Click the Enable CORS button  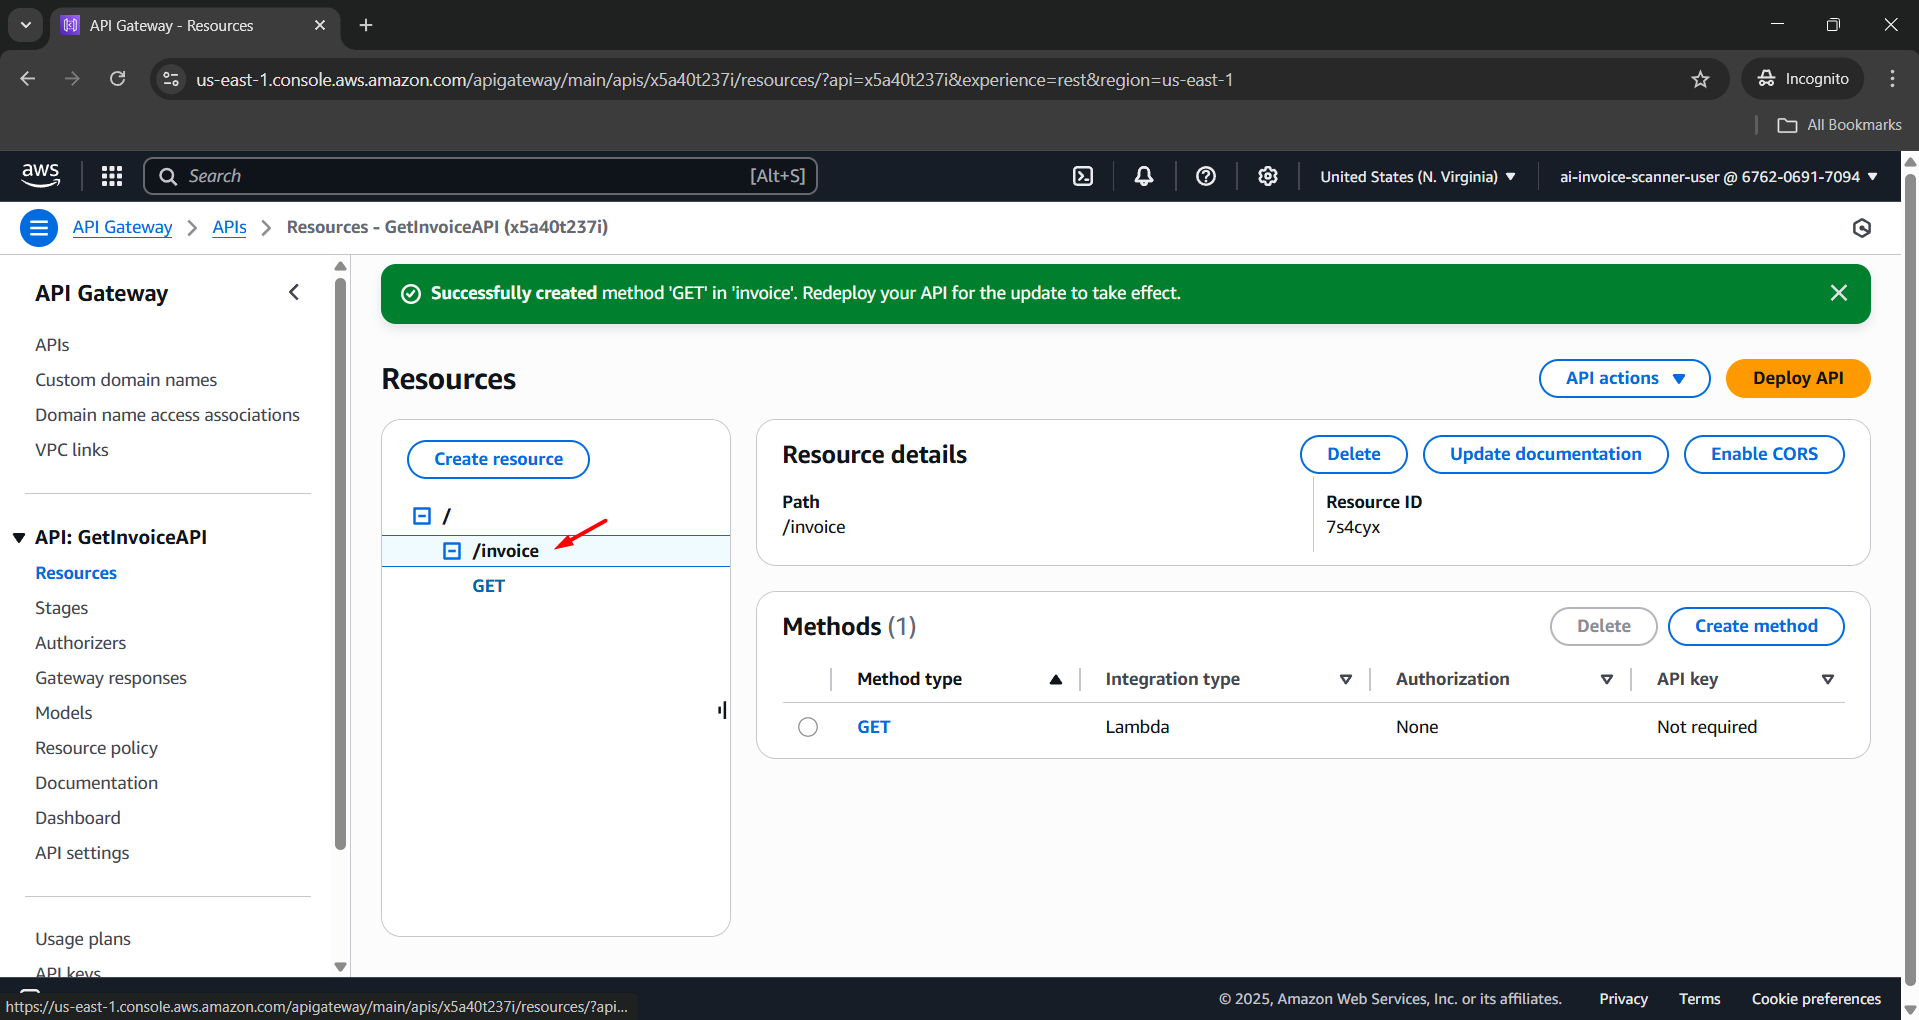pos(1763,454)
